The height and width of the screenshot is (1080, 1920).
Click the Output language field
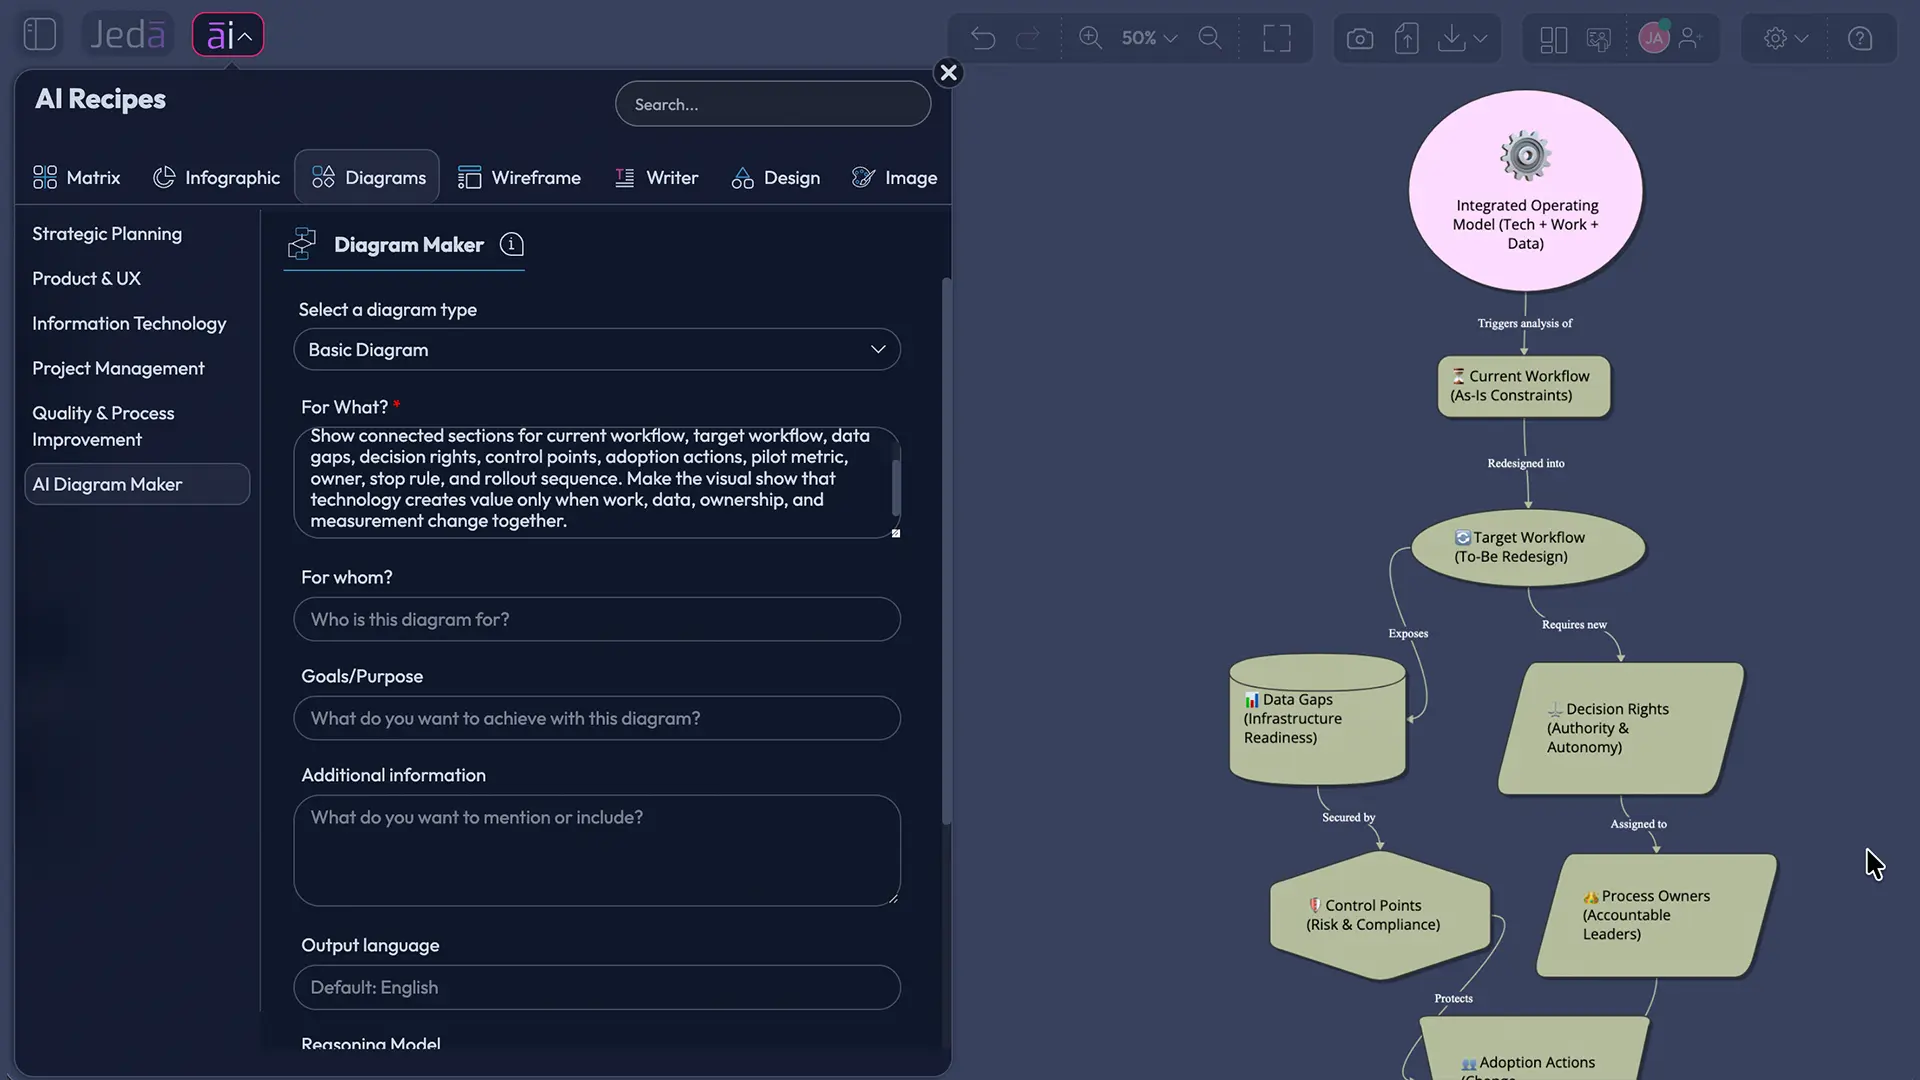click(x=597, y=988)
